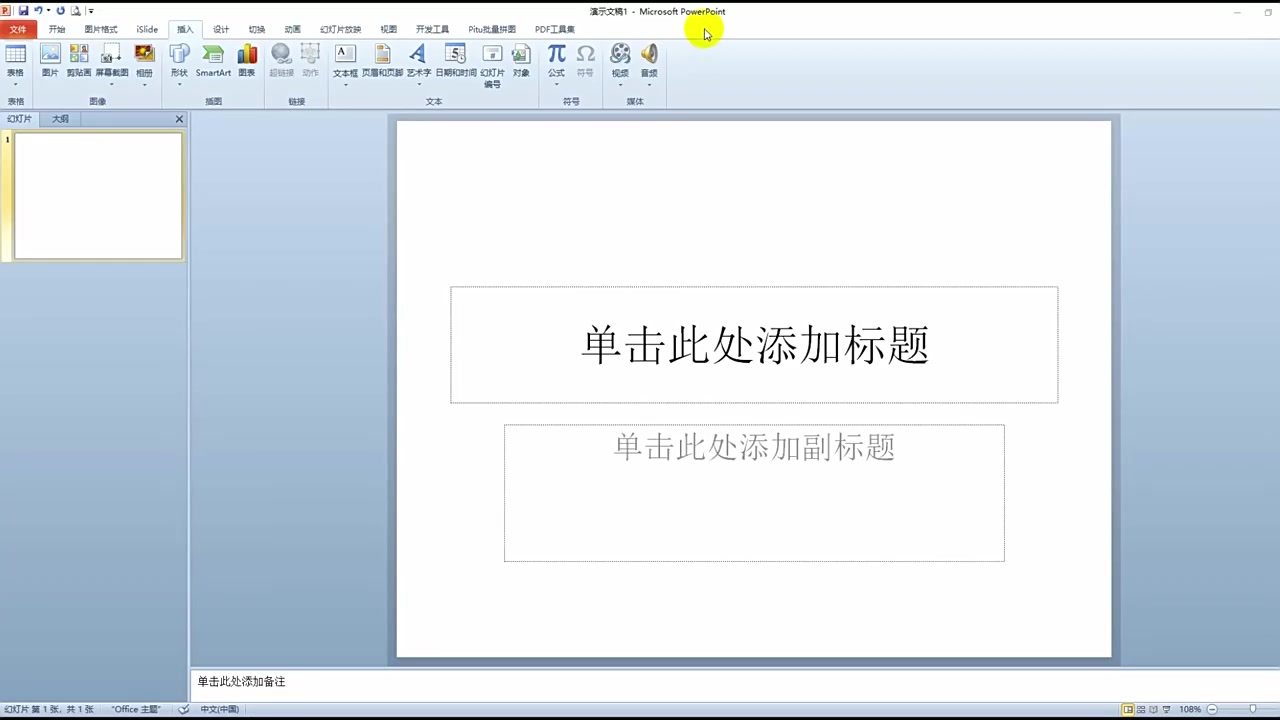The height and width of the screenshot is (720, 1280).
Task: Expand the 视频 video dropdown arrow
Action: 620,84
